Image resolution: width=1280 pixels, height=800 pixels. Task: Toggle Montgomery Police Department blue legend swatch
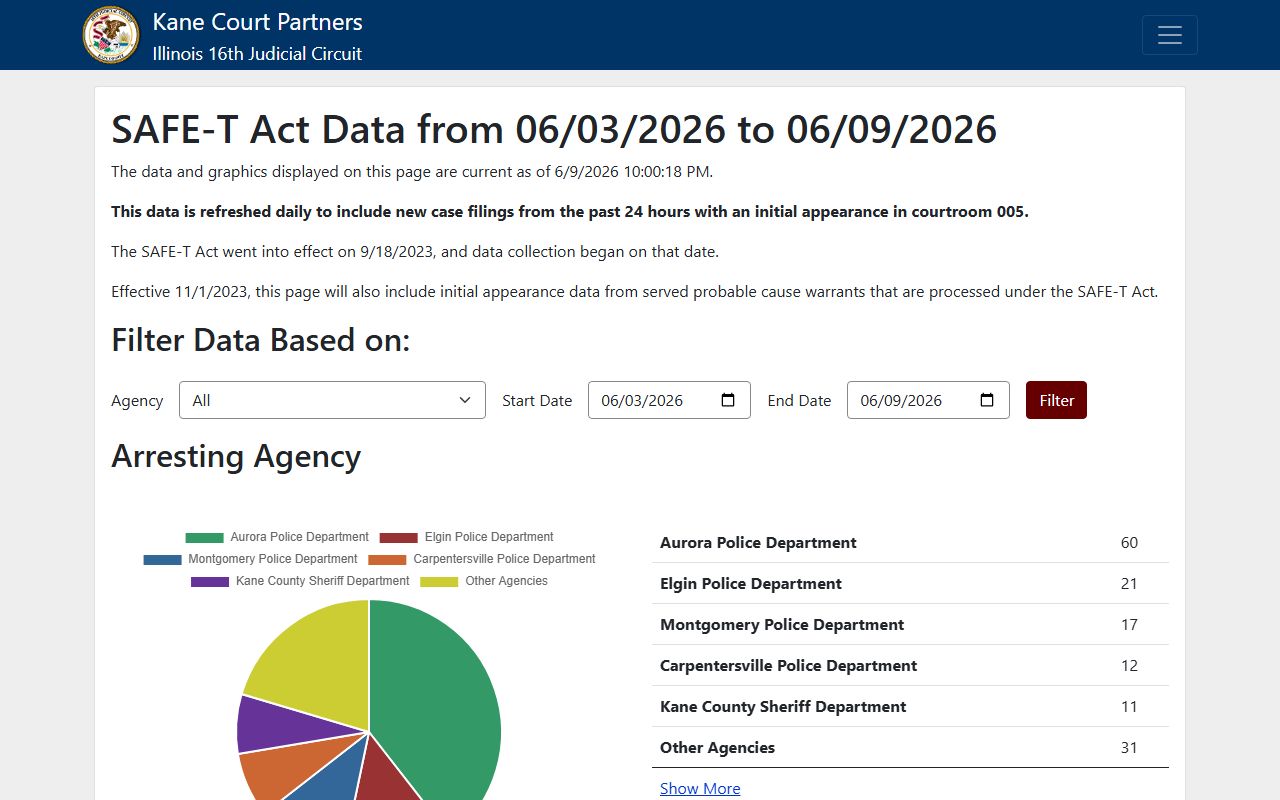162,559
